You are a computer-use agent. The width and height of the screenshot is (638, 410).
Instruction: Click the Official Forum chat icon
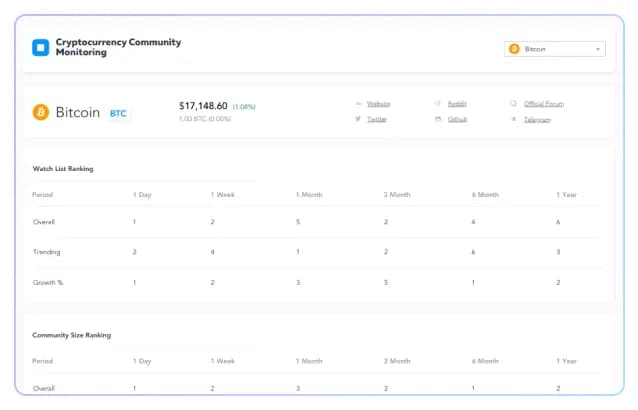pyautogui.click(x=513, y=104)
